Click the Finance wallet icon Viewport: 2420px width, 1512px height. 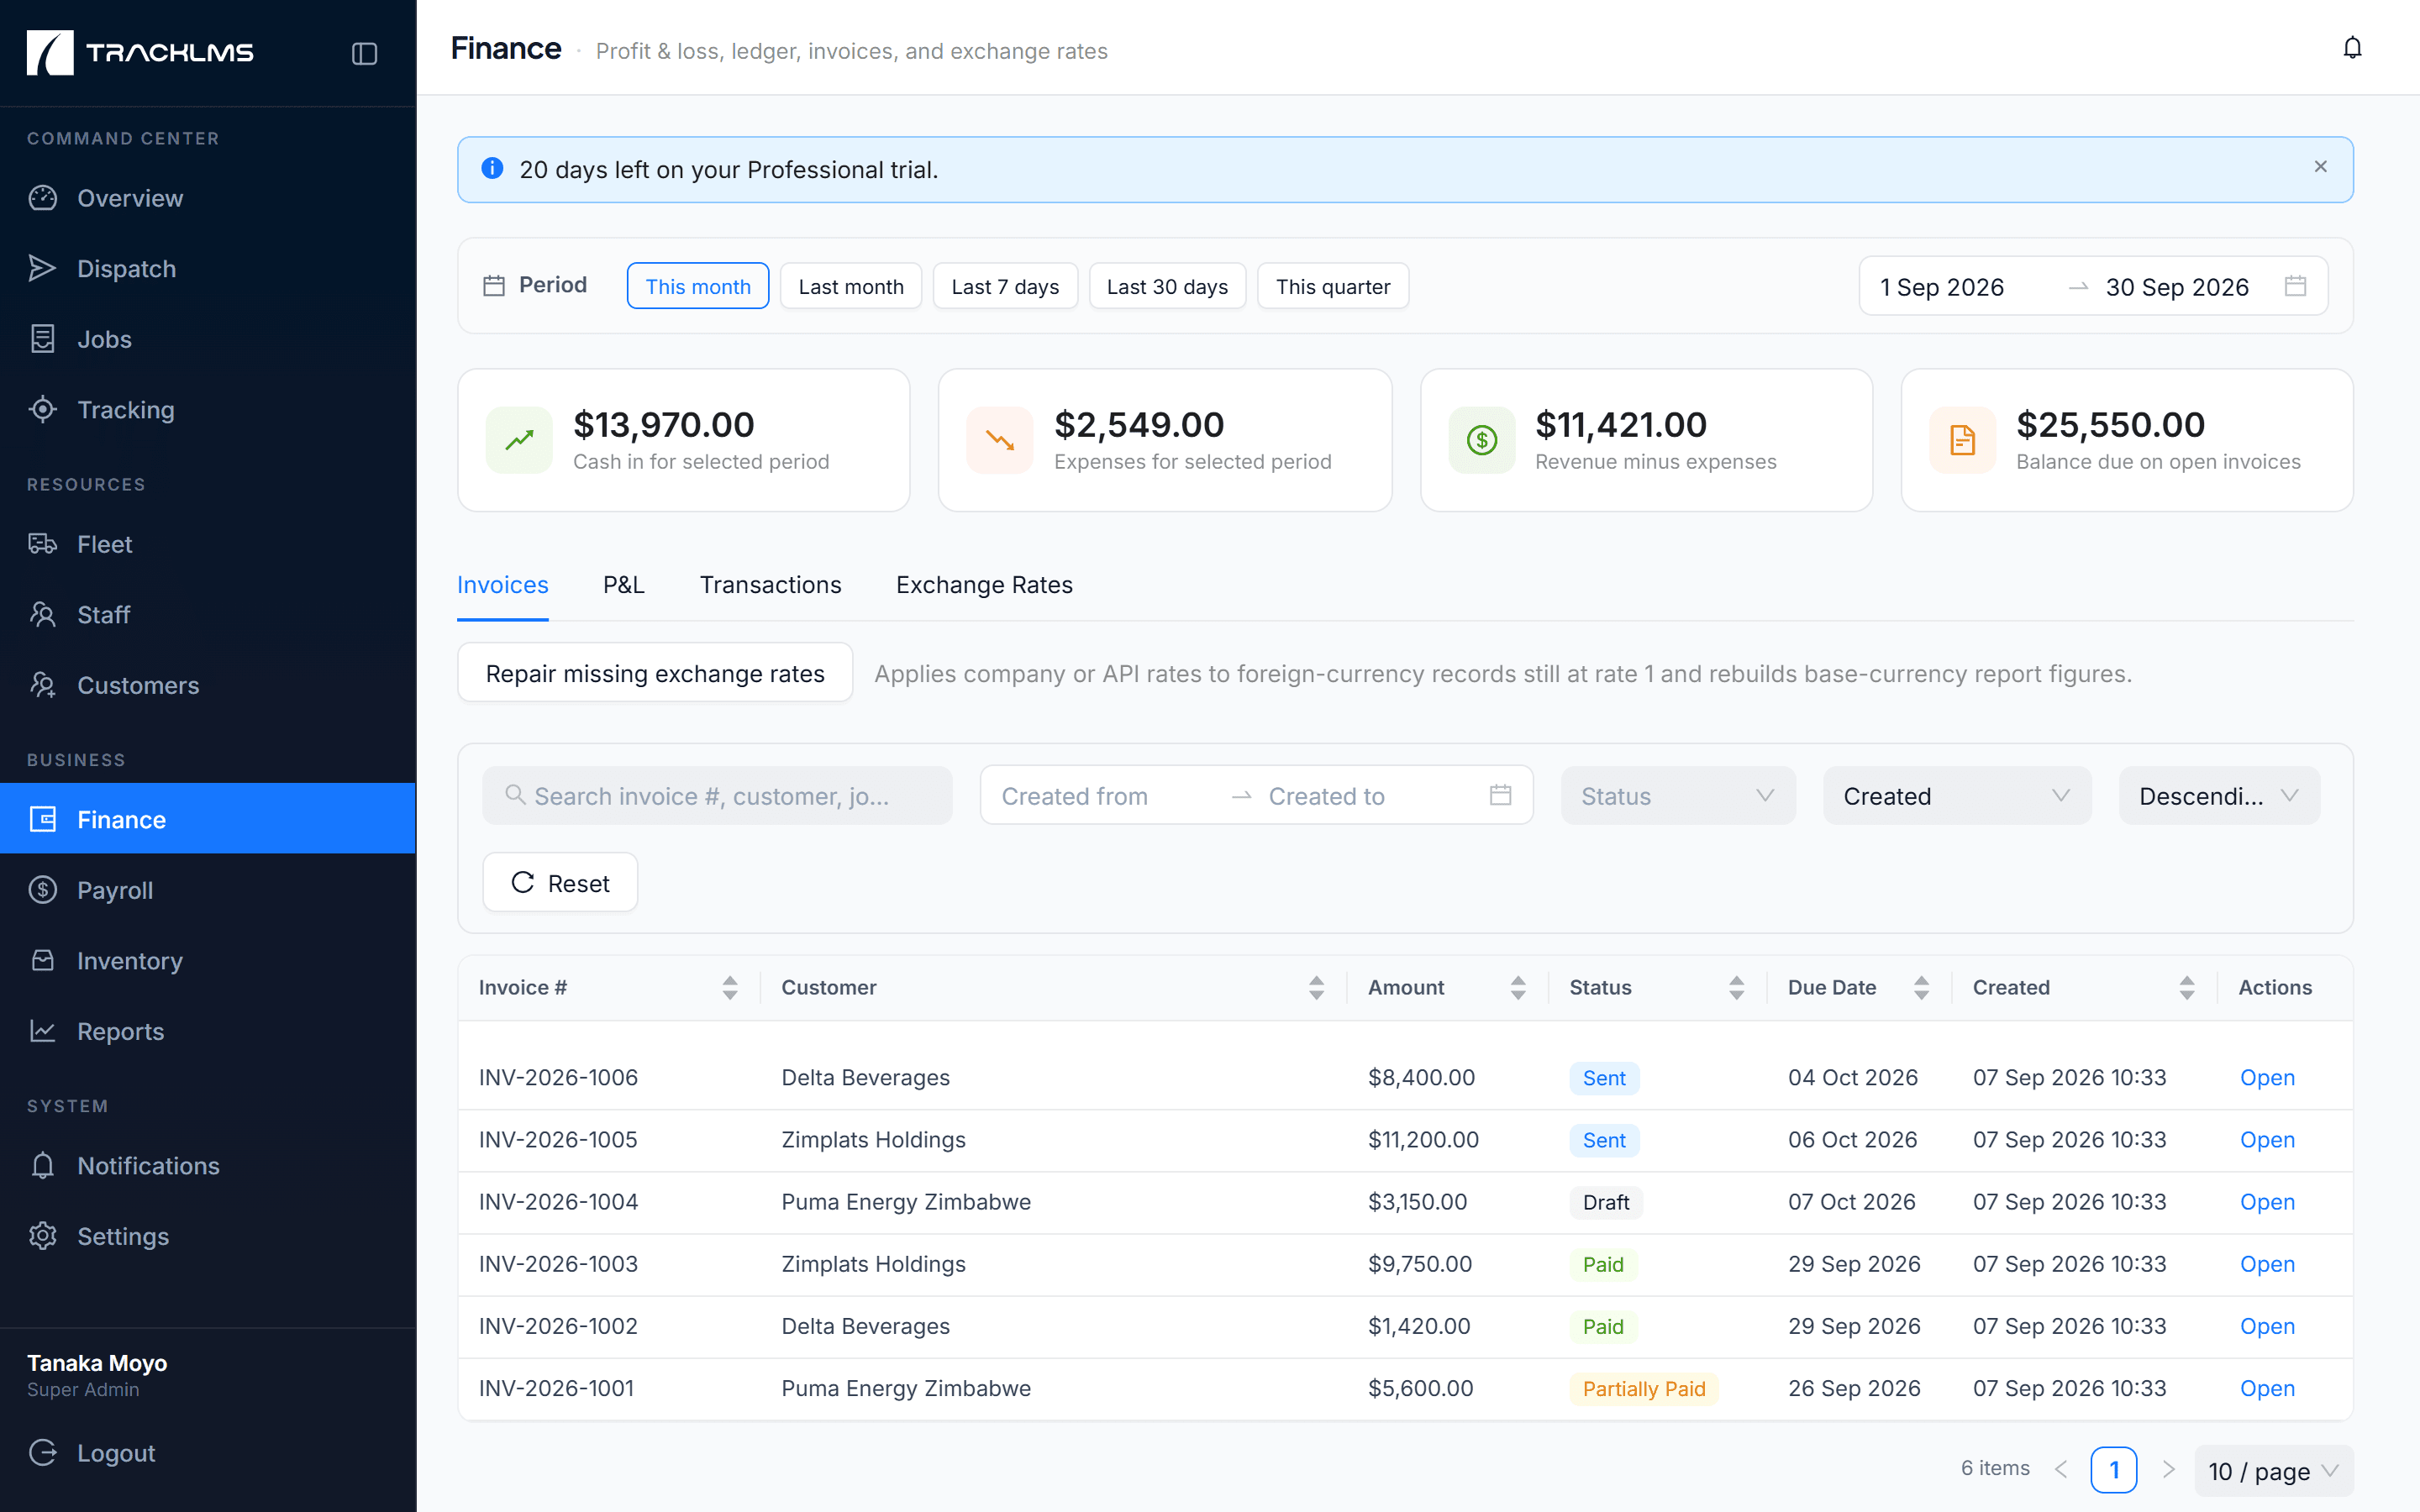pos(42,819)
